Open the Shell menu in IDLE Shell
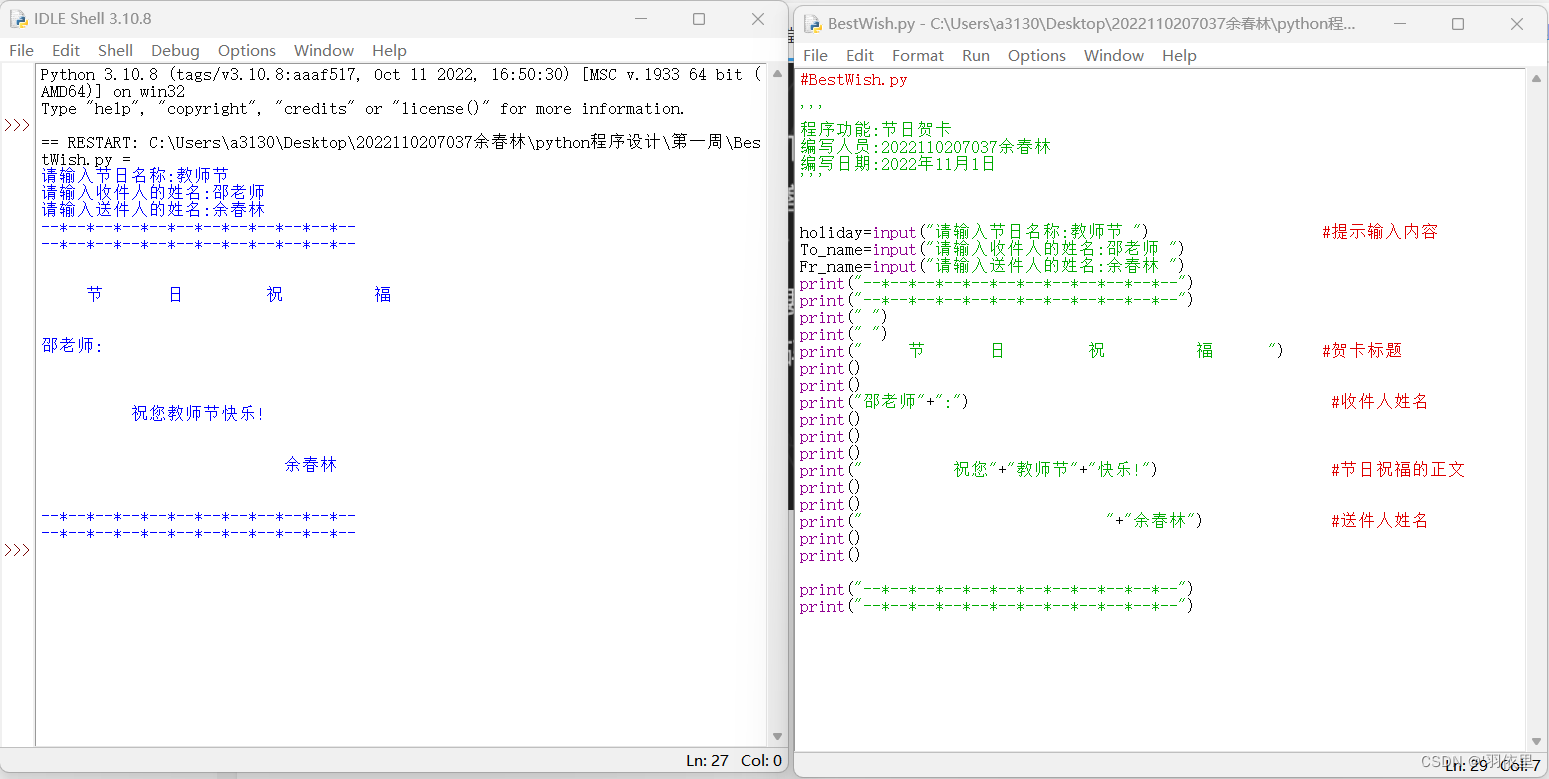The height and width of the screenshot is (779, 1549). point(115,50)
